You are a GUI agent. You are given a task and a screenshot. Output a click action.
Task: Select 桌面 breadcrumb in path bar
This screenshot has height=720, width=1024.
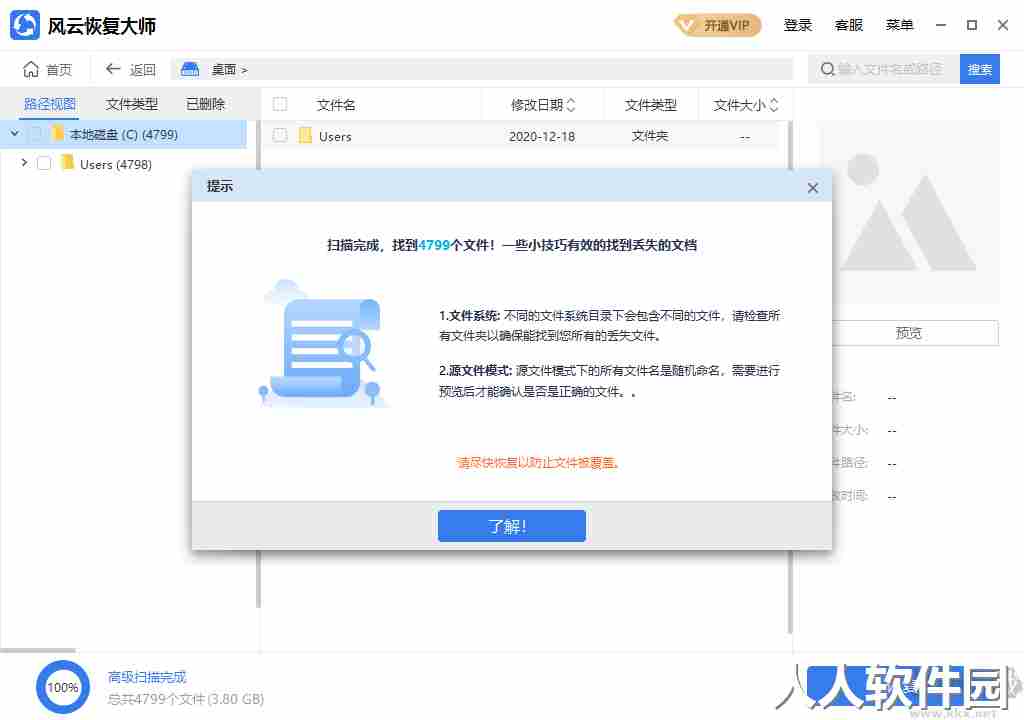(x=223, y=69)
